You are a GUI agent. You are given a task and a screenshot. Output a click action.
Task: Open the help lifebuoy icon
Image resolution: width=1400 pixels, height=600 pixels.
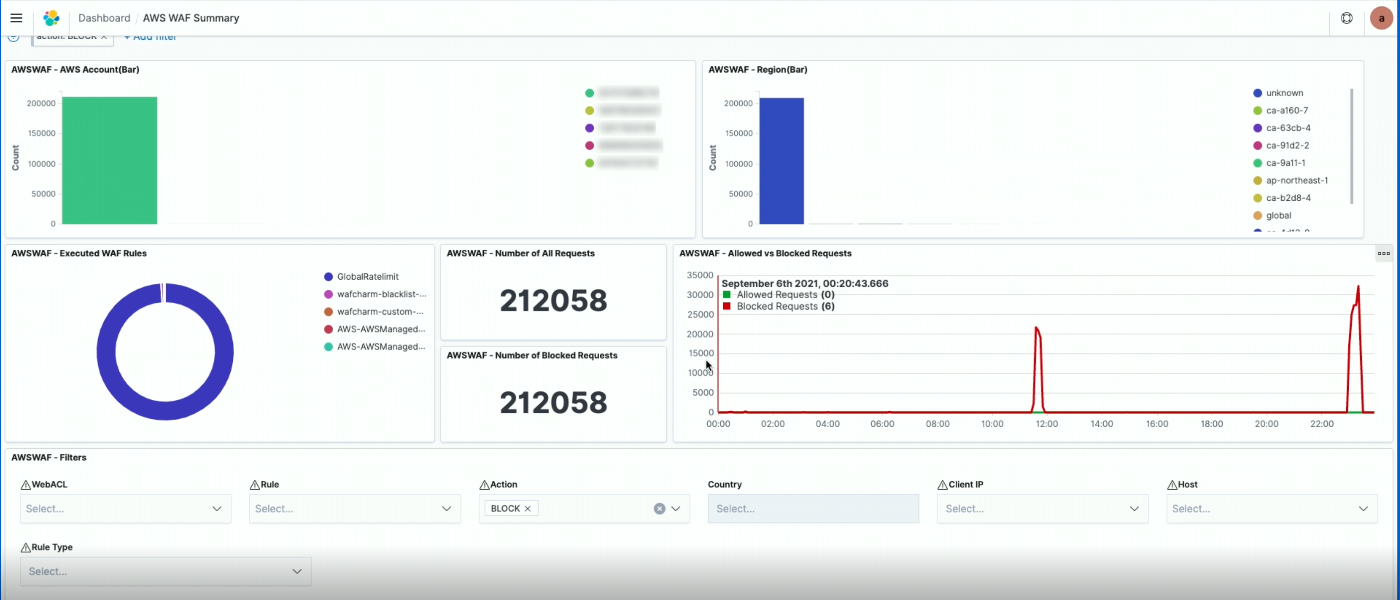[1347, 18]
